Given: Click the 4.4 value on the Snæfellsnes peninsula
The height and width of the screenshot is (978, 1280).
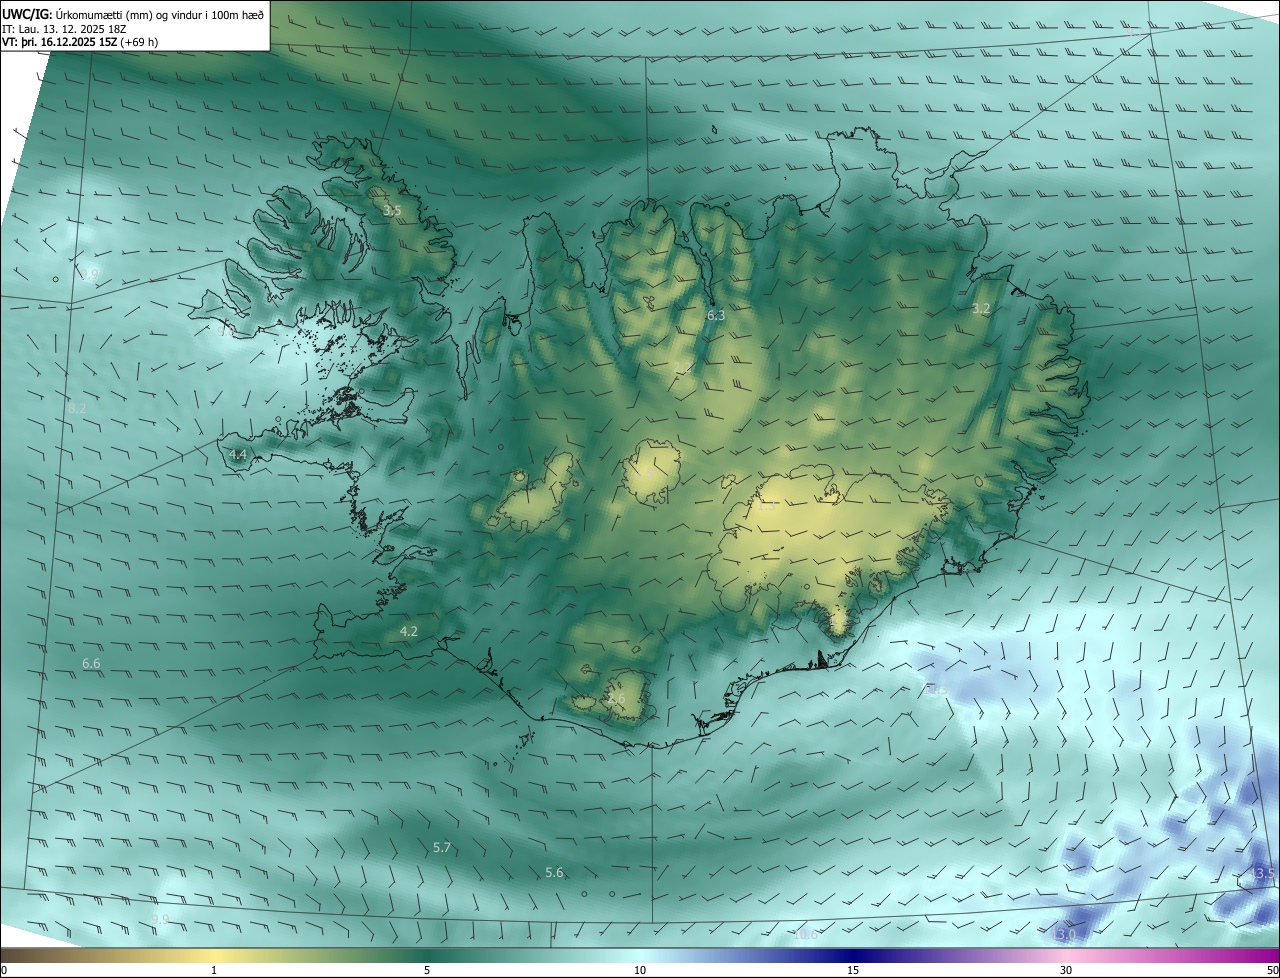Looking at the screenshot, I should click(x=238, y=454).
